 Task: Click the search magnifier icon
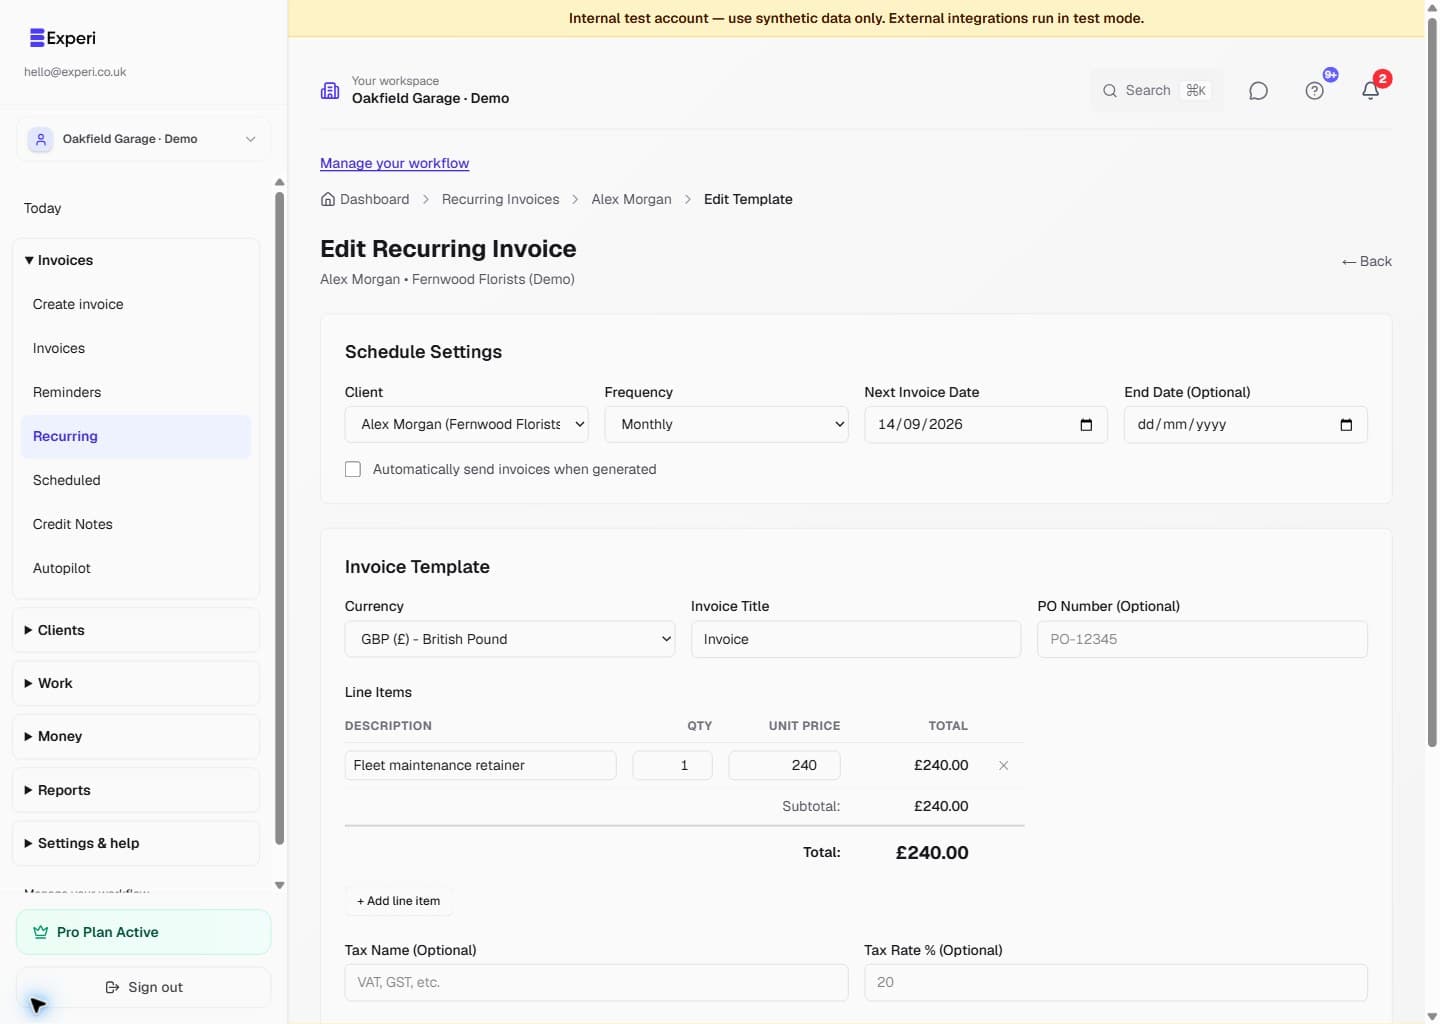[x=1110, y=91]
